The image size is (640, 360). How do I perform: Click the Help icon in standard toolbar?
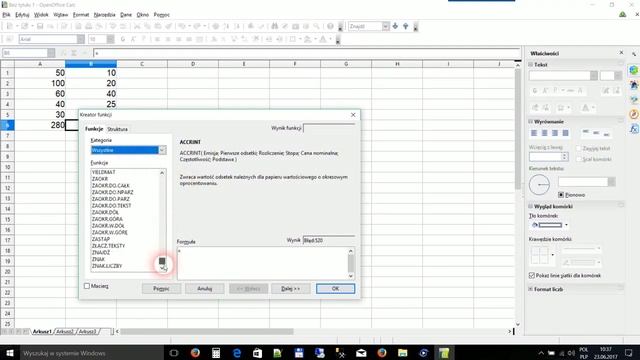tap(330, 26)
